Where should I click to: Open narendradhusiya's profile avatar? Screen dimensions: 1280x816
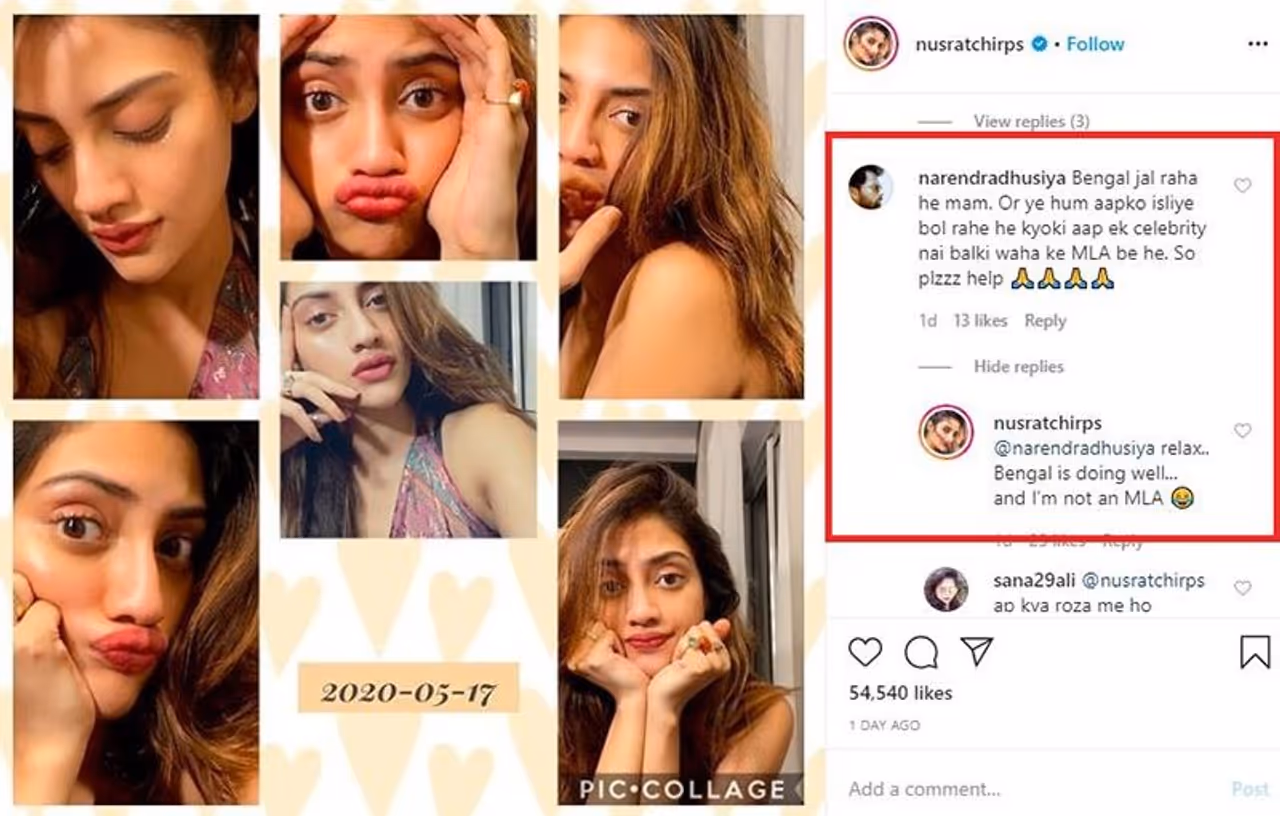870,187
